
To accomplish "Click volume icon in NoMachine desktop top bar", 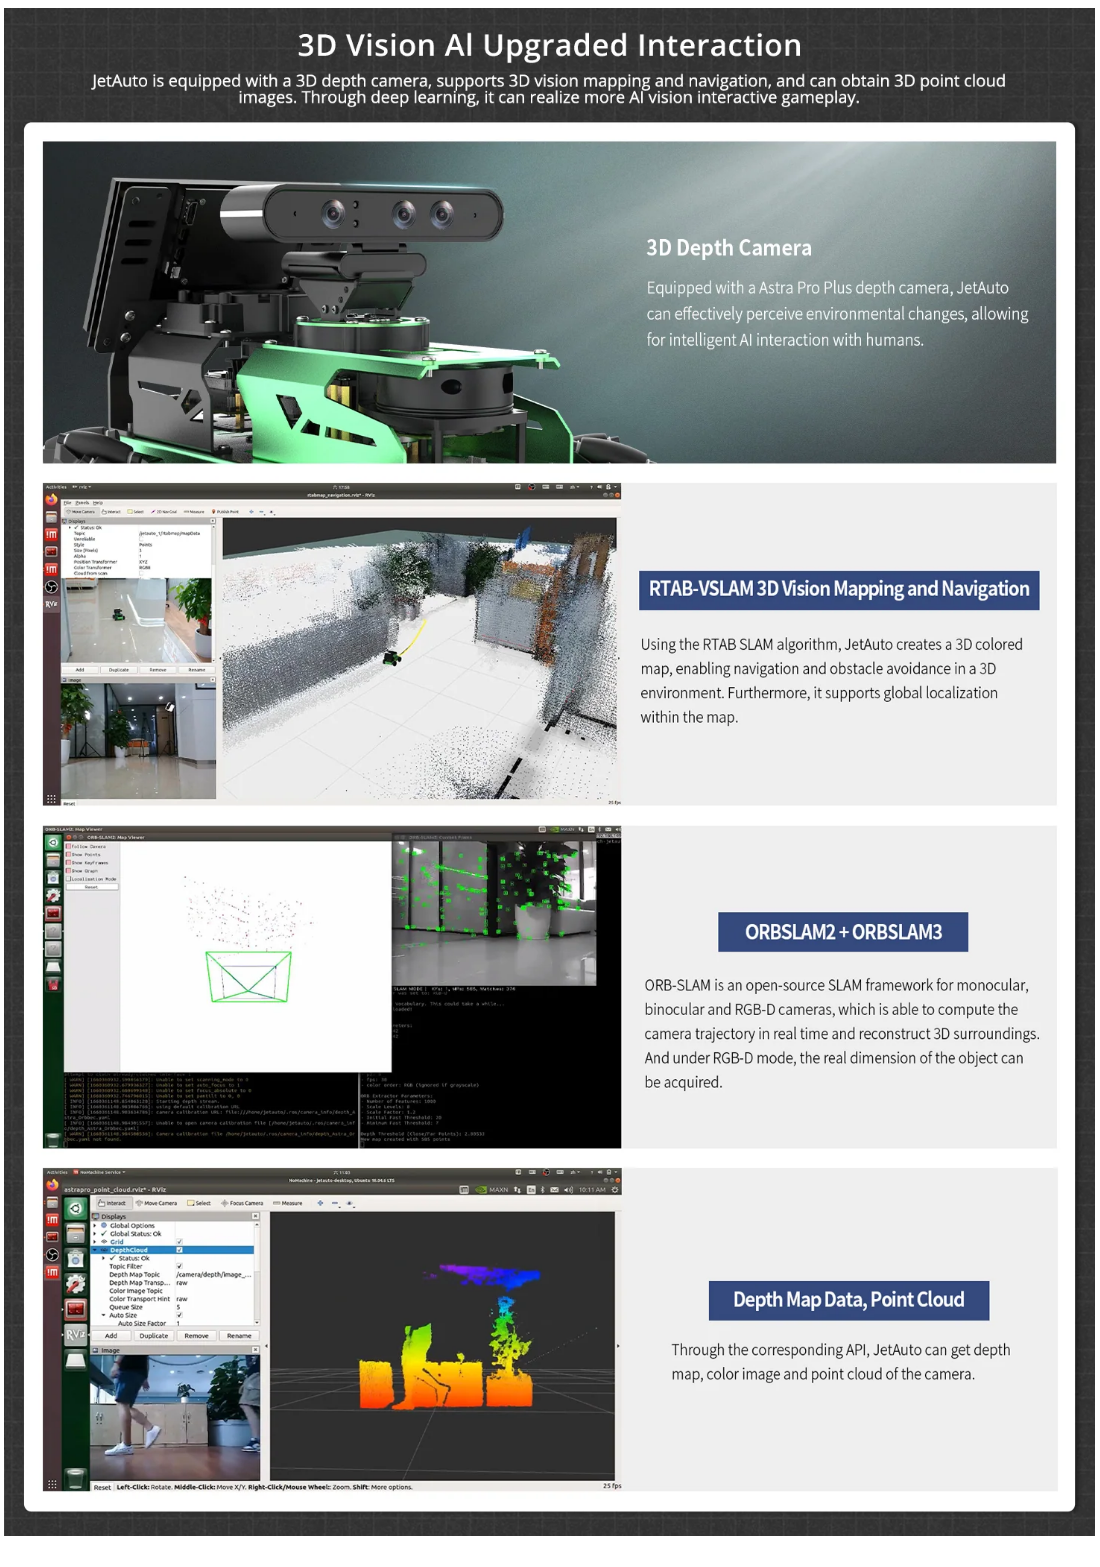I will tap(568, 1190).
